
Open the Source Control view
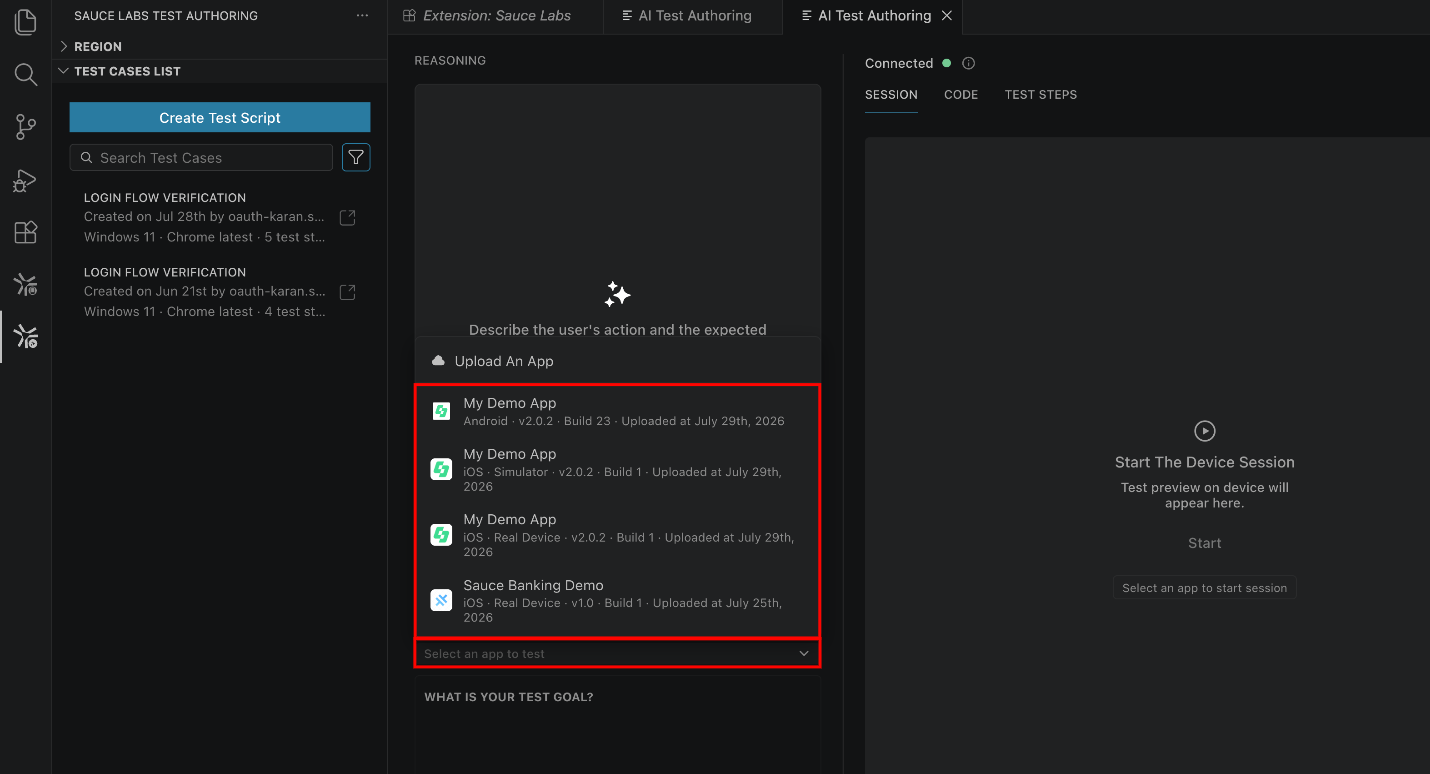tap(26, 127)
